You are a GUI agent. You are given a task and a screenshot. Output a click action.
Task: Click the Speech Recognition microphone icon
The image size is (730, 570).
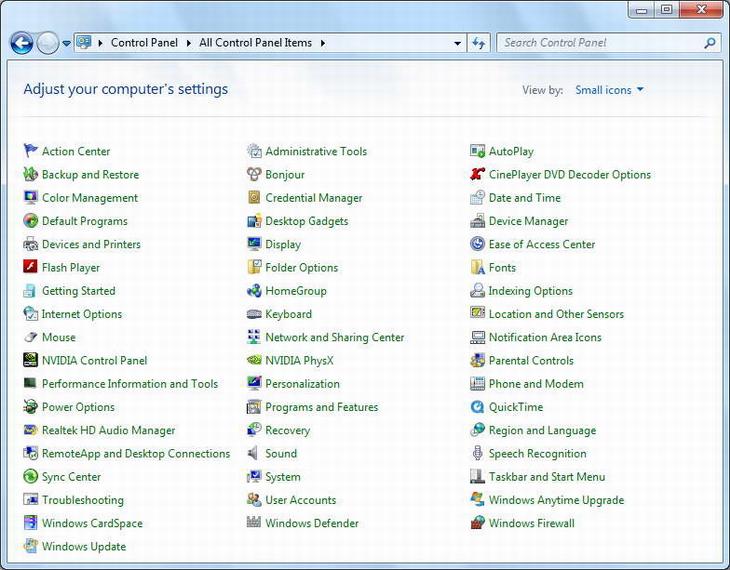477,453
